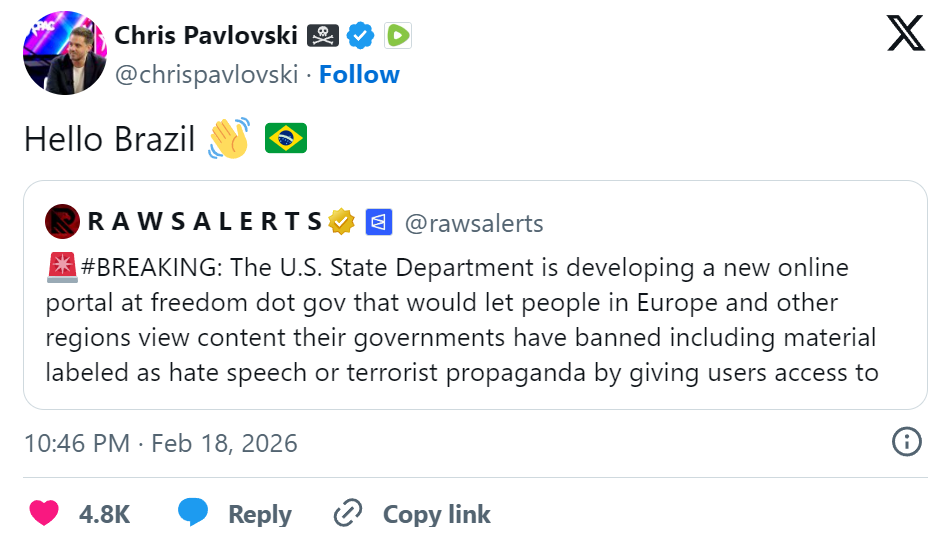Click the chain link copy icon
The height and width of the screenshot is (542, 947).
(347, 514)
